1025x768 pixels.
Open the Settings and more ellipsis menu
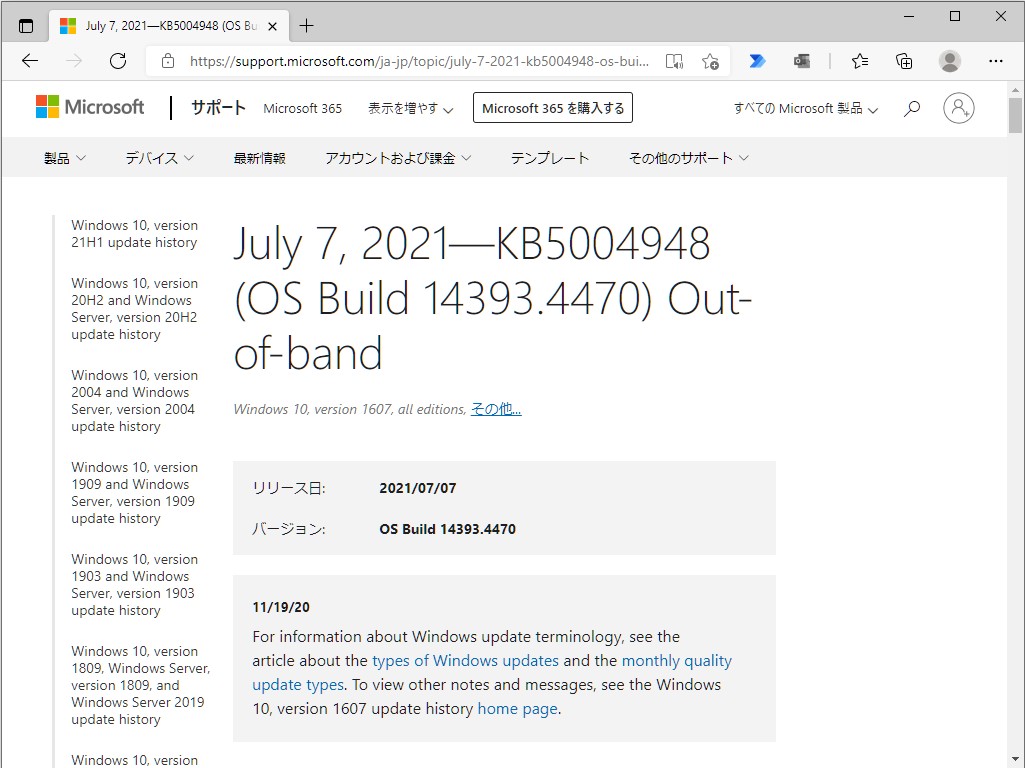pos(996,61)
